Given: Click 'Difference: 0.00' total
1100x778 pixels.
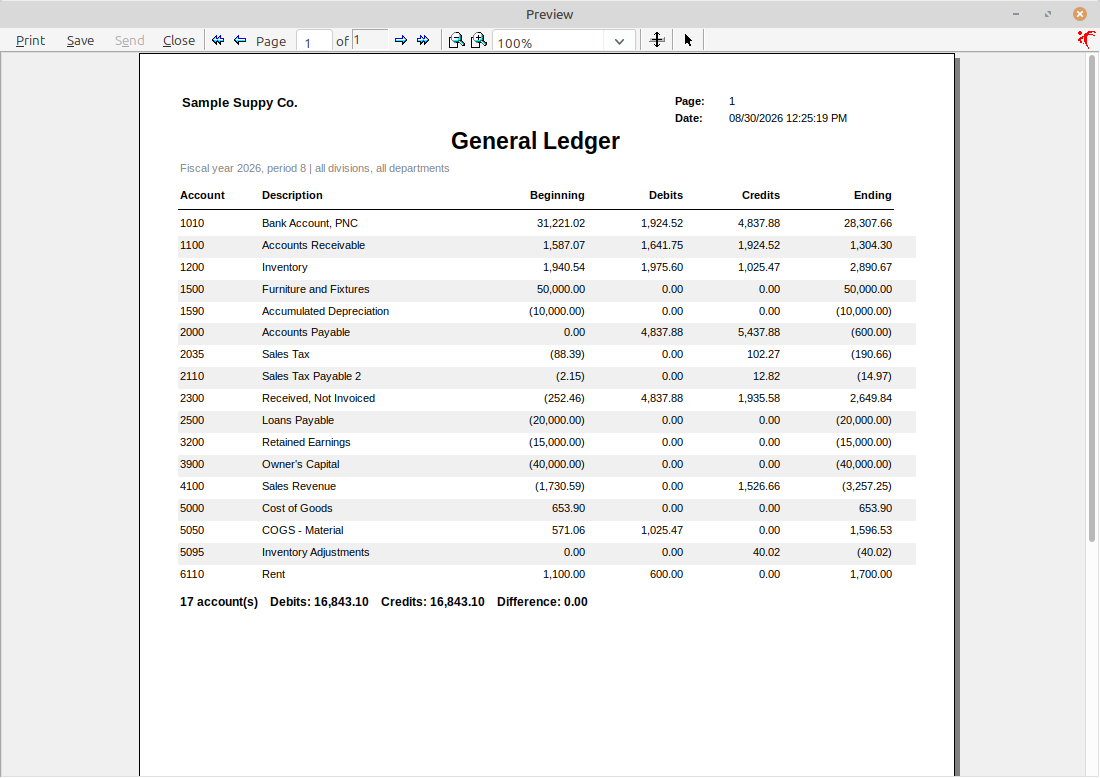Looking at the screenshot, I should pos(542,602).
